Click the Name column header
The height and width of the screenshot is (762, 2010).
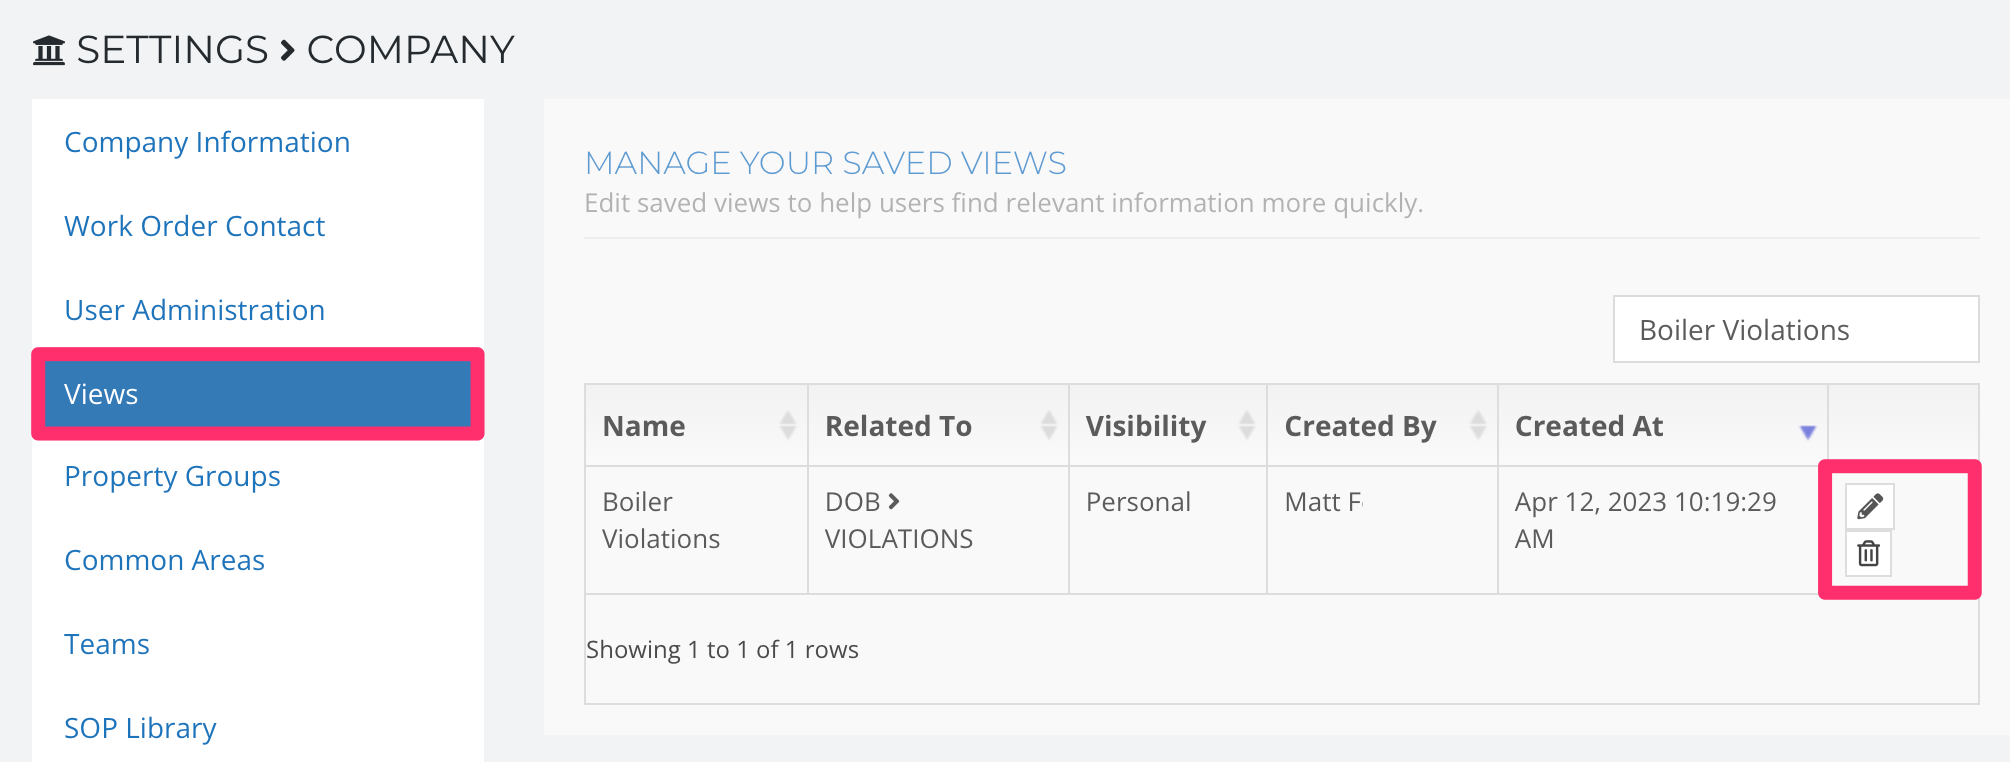(x=696, y=426)
